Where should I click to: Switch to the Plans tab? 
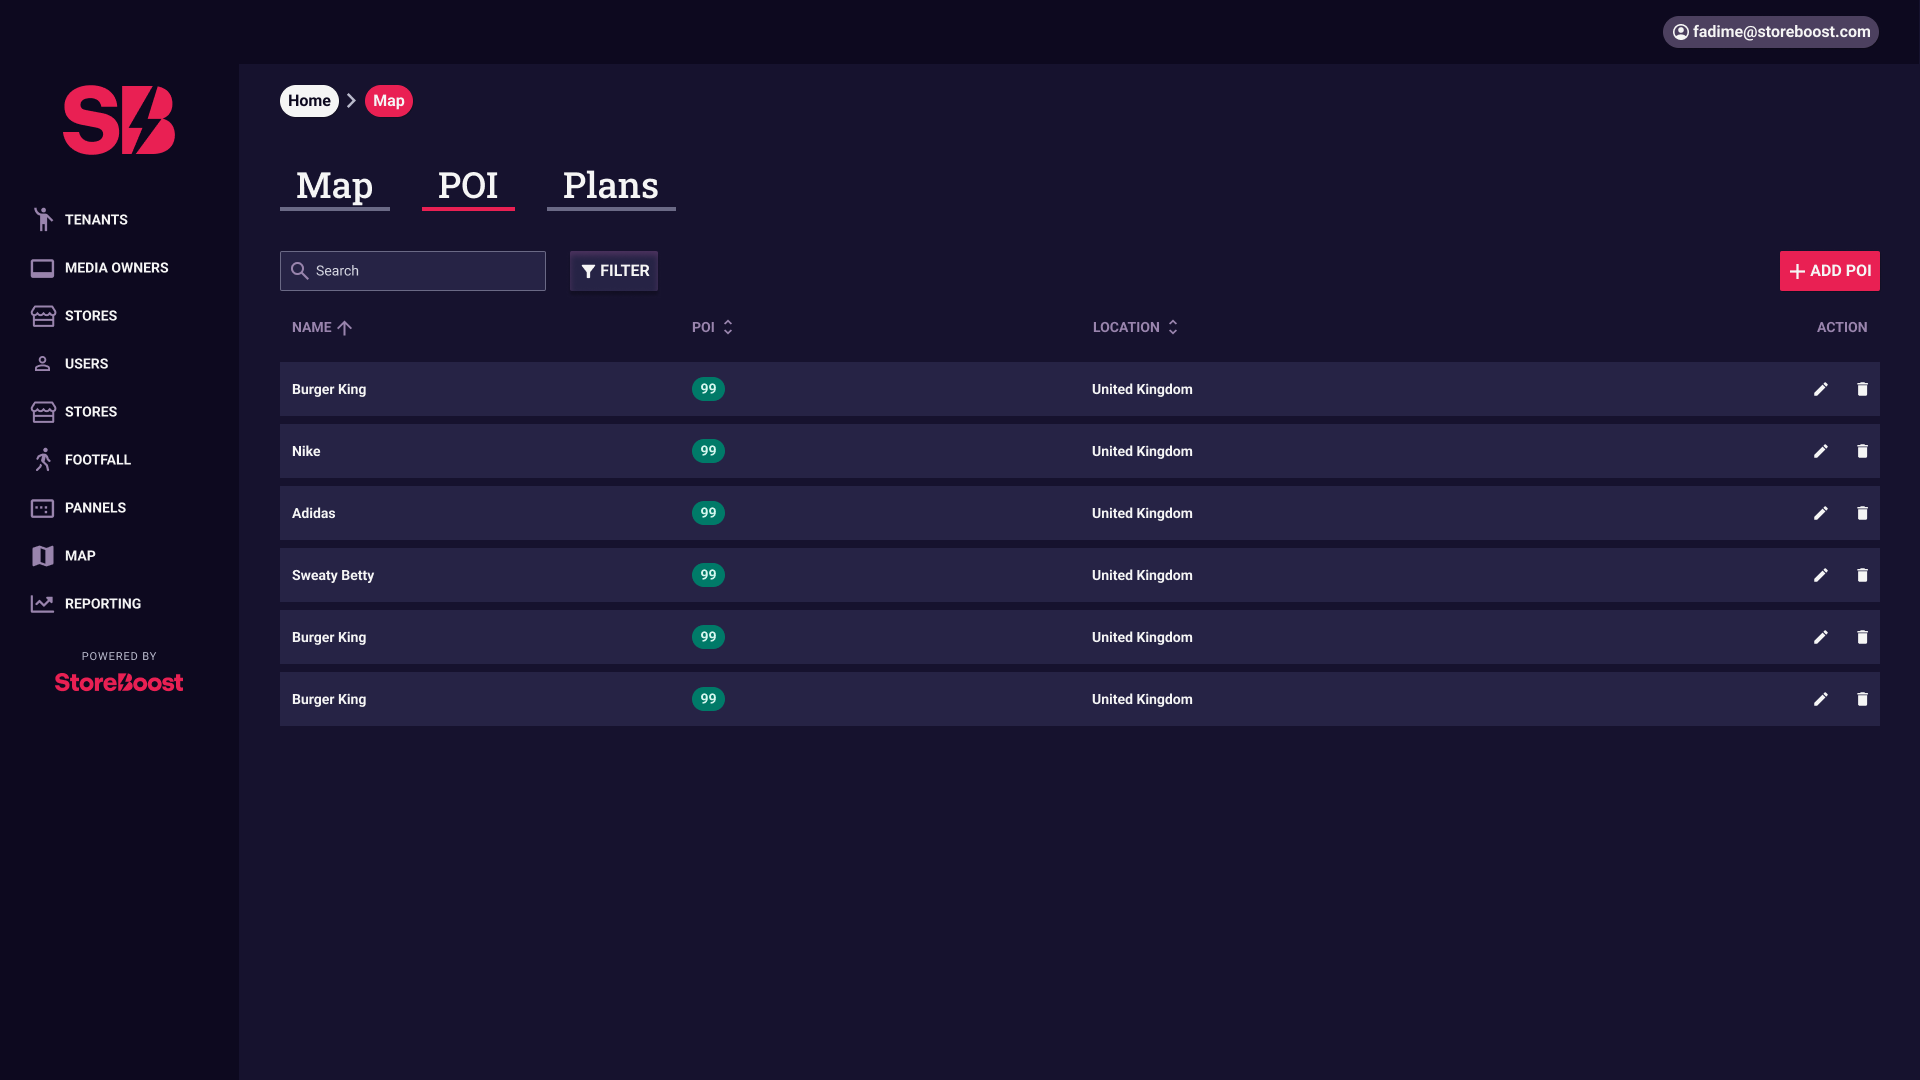(611, 186)
